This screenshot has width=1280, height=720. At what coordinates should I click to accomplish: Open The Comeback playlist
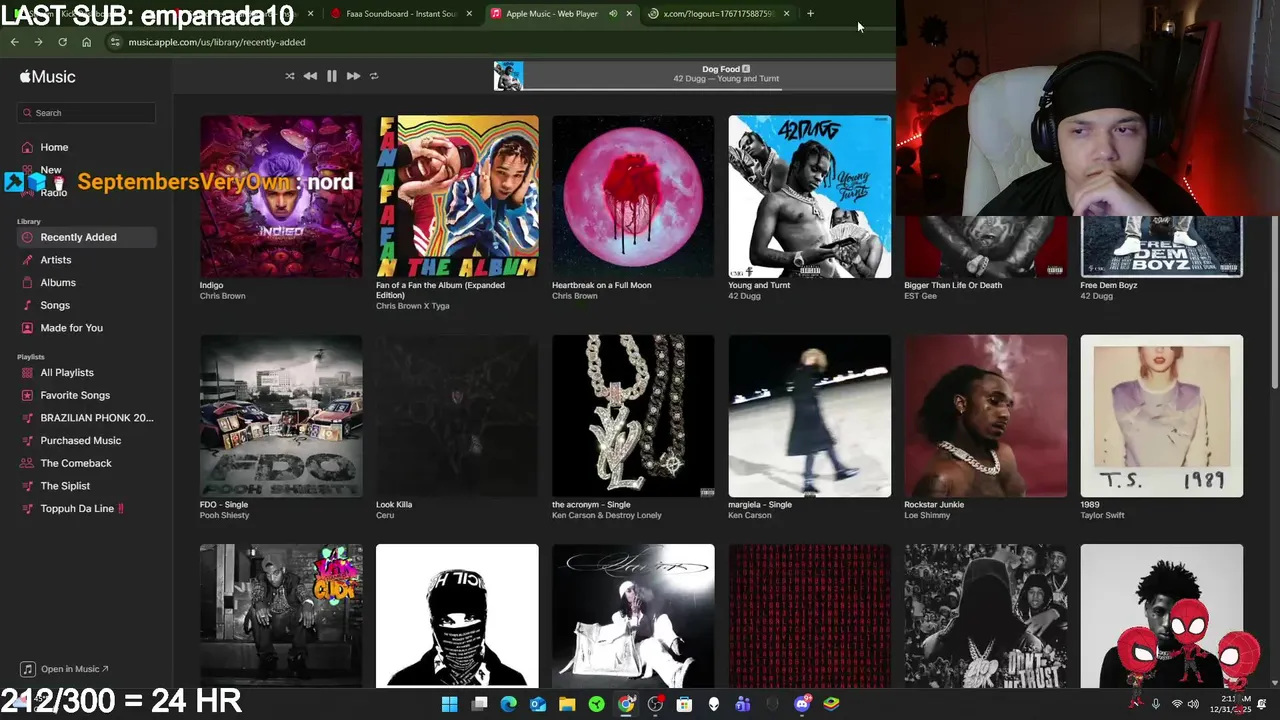(86, 463)
